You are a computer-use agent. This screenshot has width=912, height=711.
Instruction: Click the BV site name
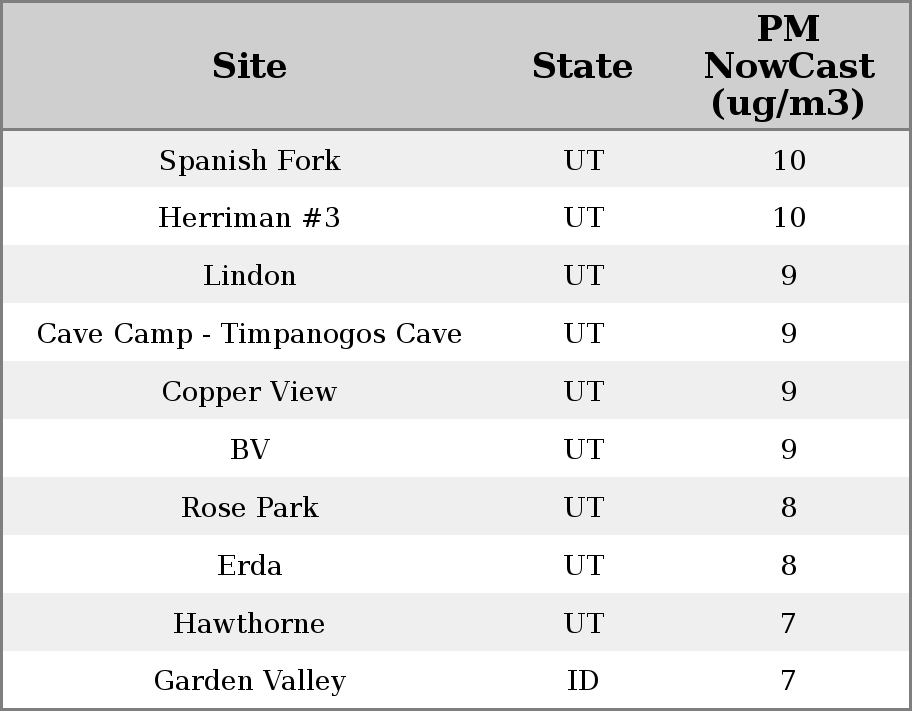point(249,450)
